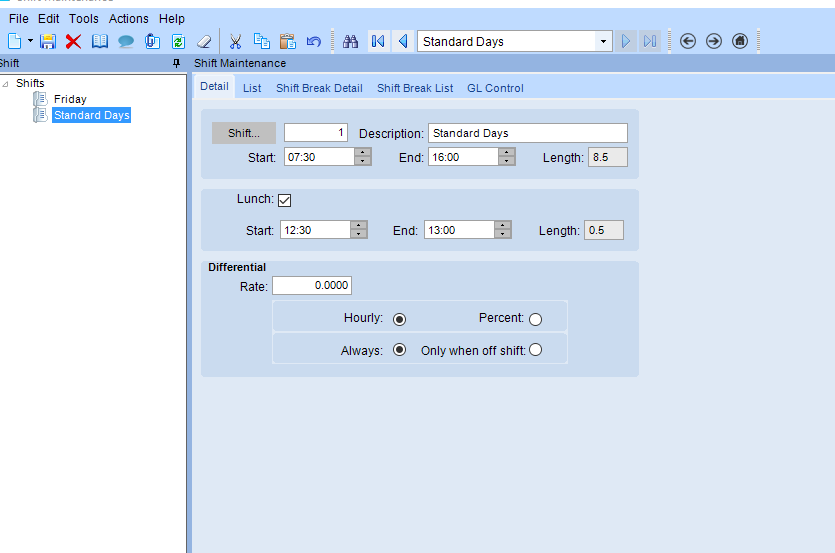Click the circled forward arrow icon
This screenshot has height=553, width=835.
coord(714,41)
